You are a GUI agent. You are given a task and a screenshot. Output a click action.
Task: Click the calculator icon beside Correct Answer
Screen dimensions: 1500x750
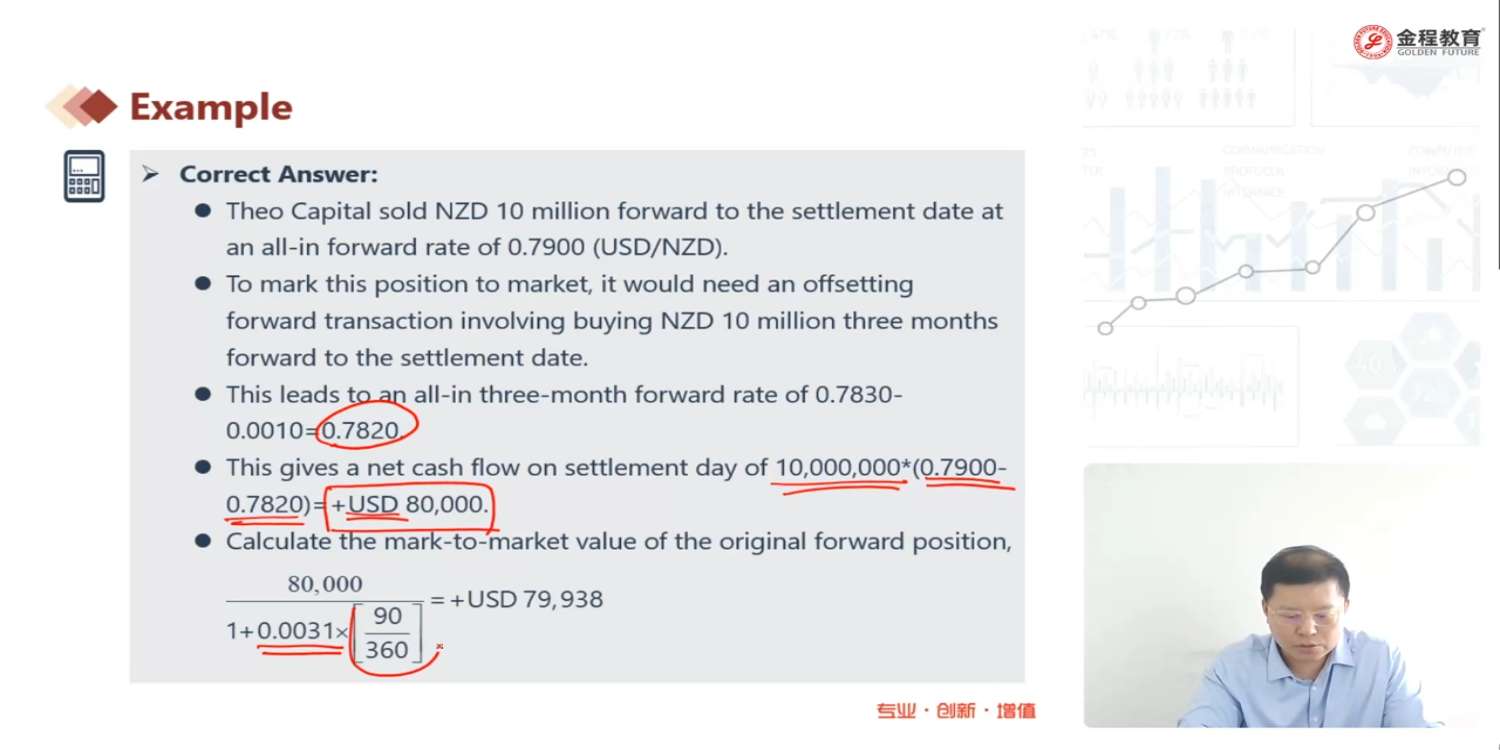(x=84, y=176)
